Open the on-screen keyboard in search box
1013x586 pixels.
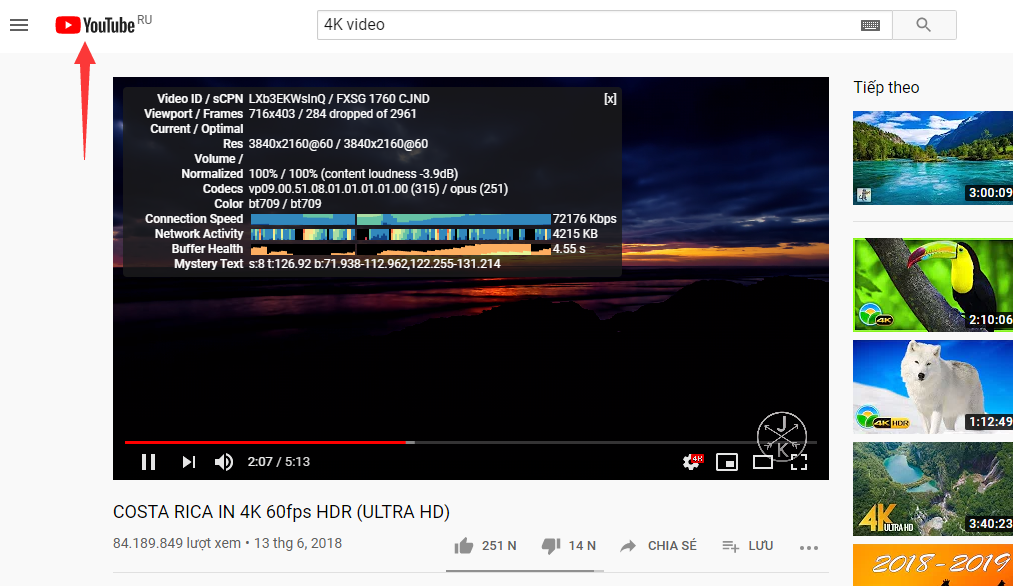click(x=870, y=25)
